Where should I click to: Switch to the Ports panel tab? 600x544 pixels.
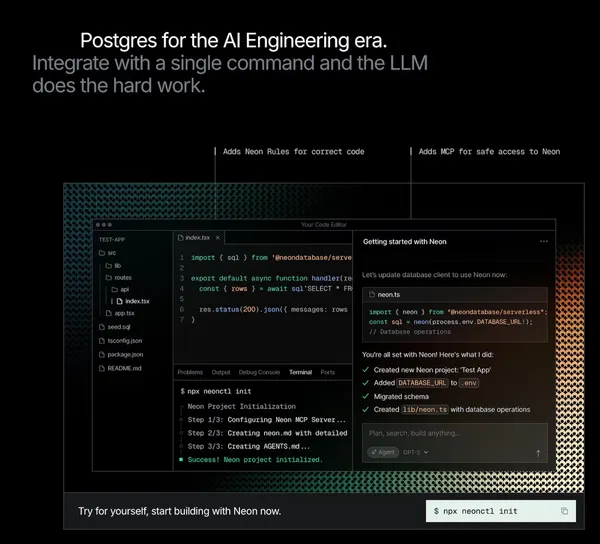pos(328,372)
